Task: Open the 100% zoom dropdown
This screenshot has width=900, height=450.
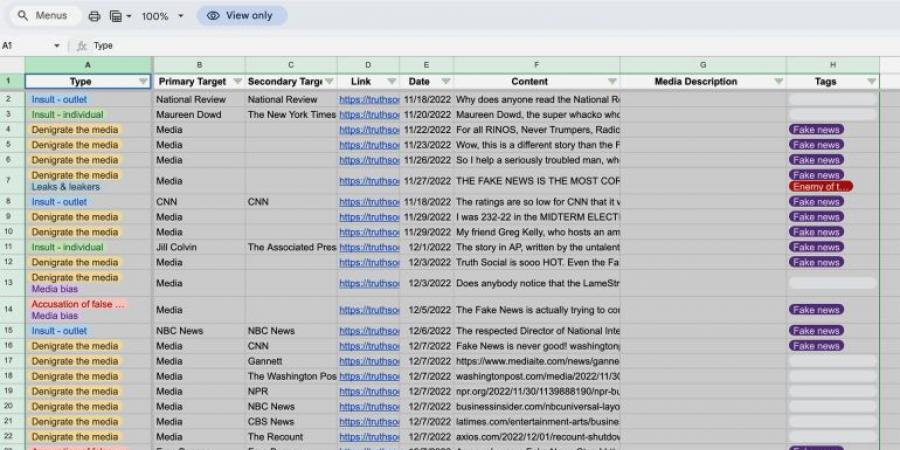Action: (162, 16)
